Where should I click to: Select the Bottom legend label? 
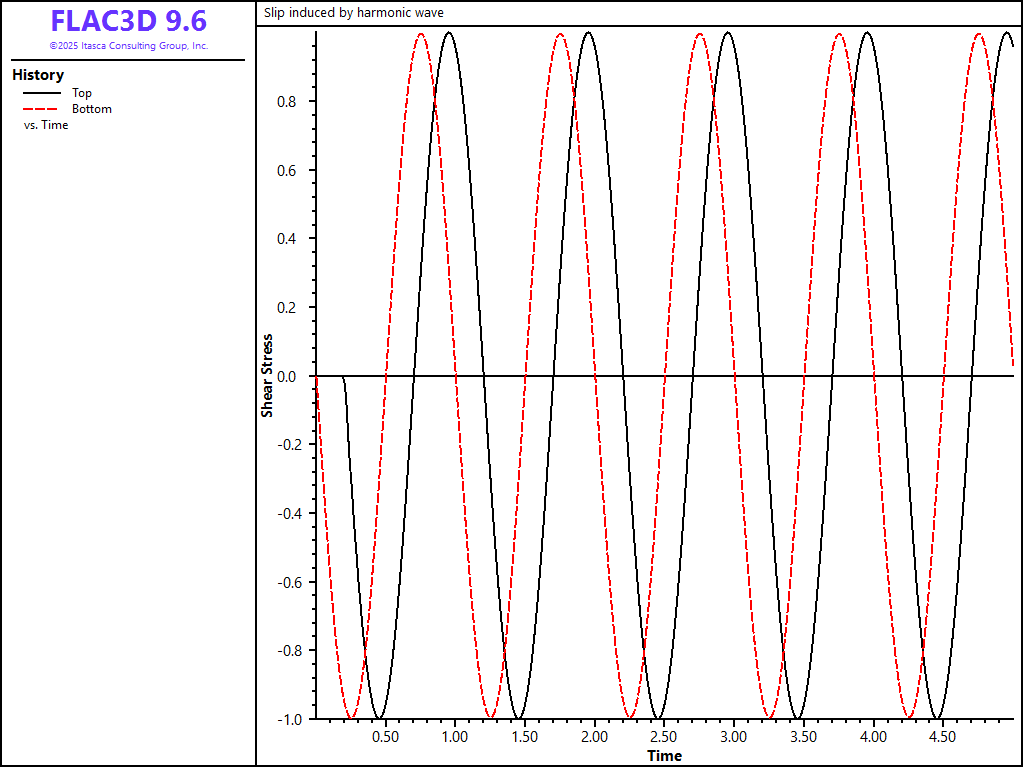point(92,109)
